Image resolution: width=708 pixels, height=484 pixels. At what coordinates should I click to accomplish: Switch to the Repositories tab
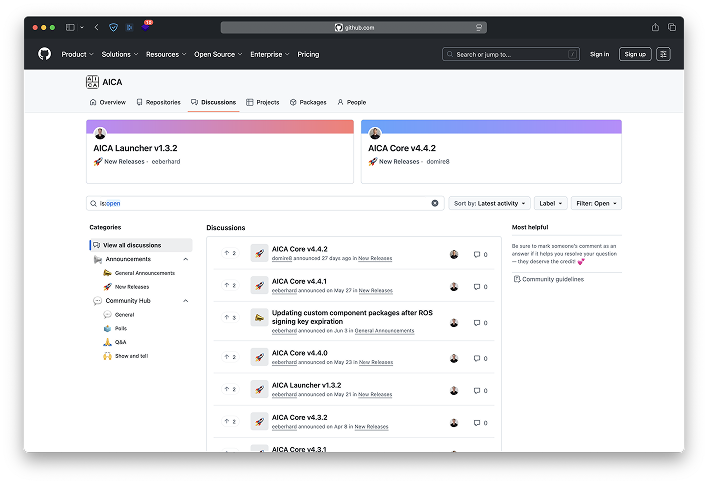pos(158,102)
